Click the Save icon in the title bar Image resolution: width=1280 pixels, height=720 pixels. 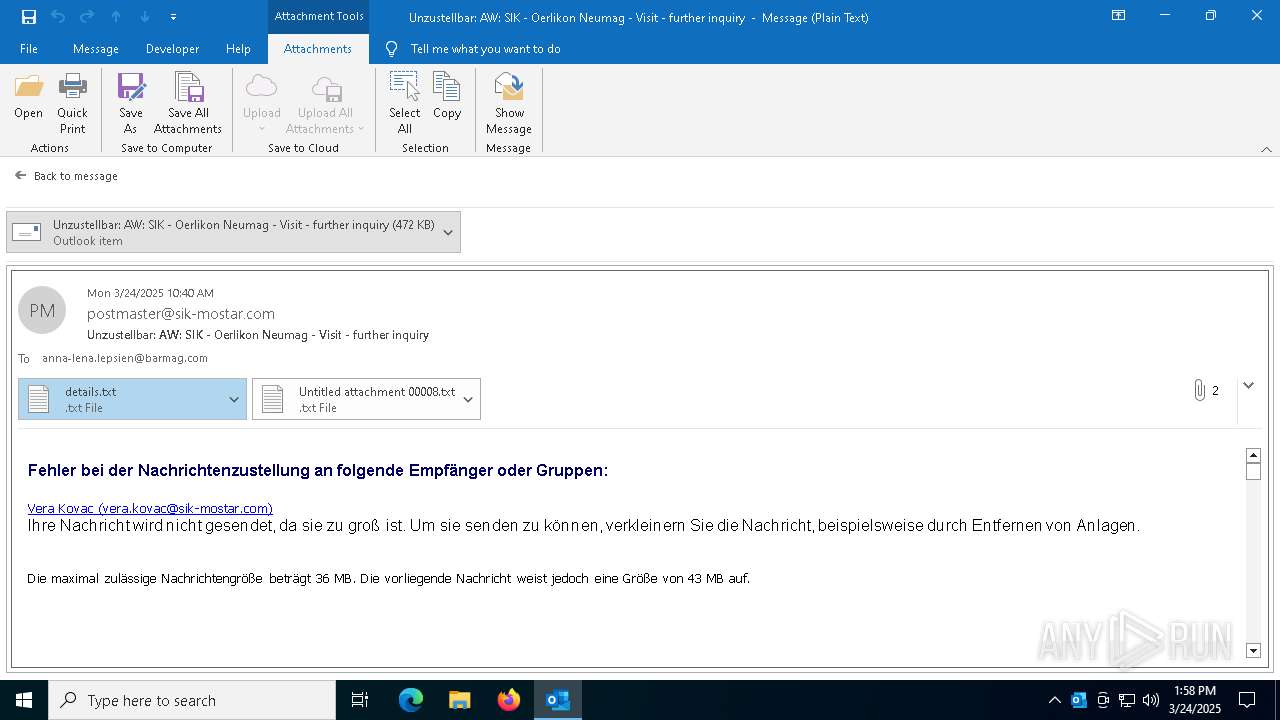29,17
